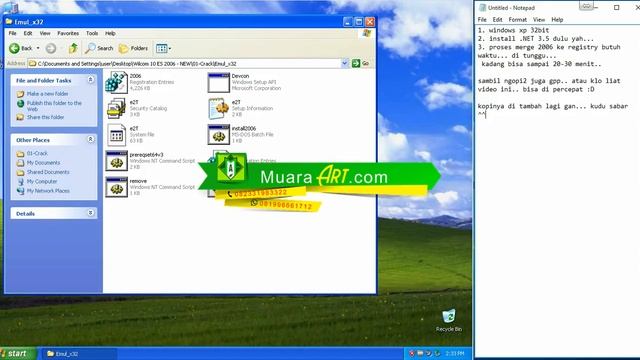Select the prereqset64v3 command script icon
The width and height of the screenshot is (640, 360).
(116, 161)
